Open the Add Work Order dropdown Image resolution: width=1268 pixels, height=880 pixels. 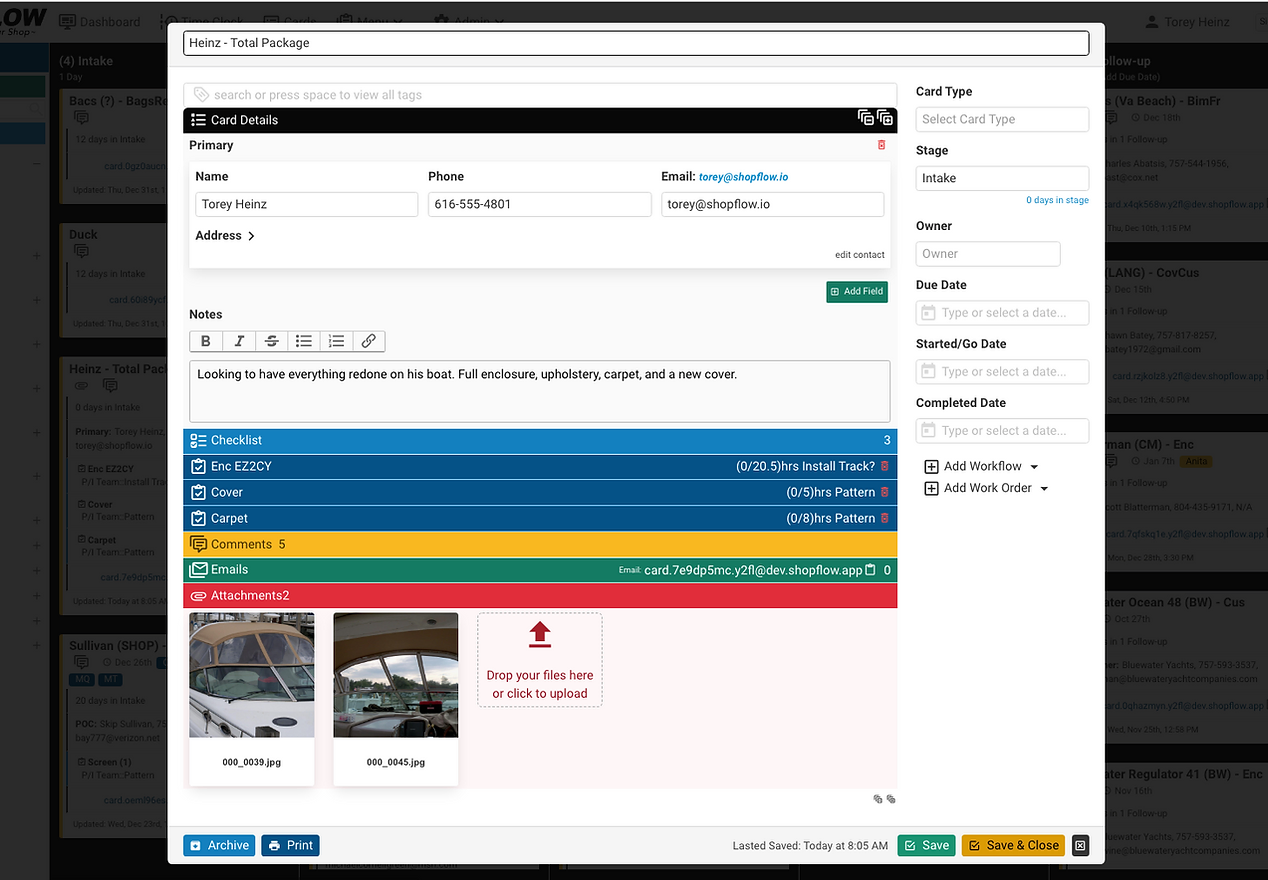[987, 488]
